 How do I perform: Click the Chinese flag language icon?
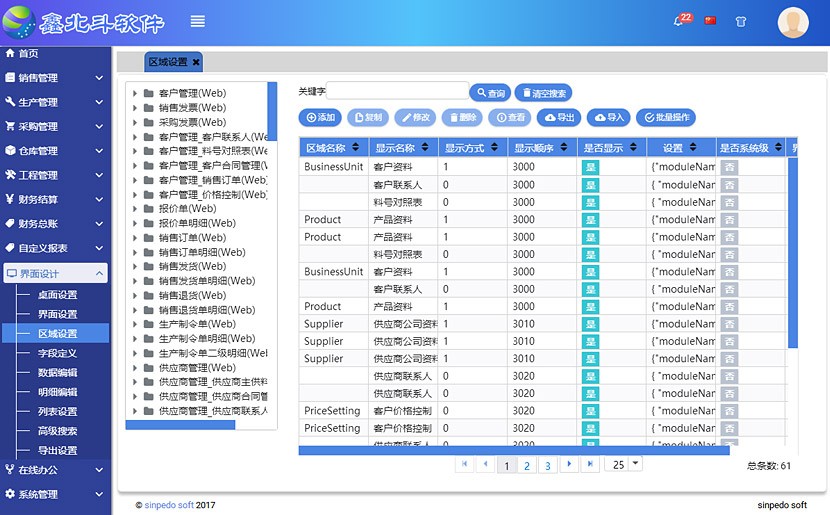[711, 20]
